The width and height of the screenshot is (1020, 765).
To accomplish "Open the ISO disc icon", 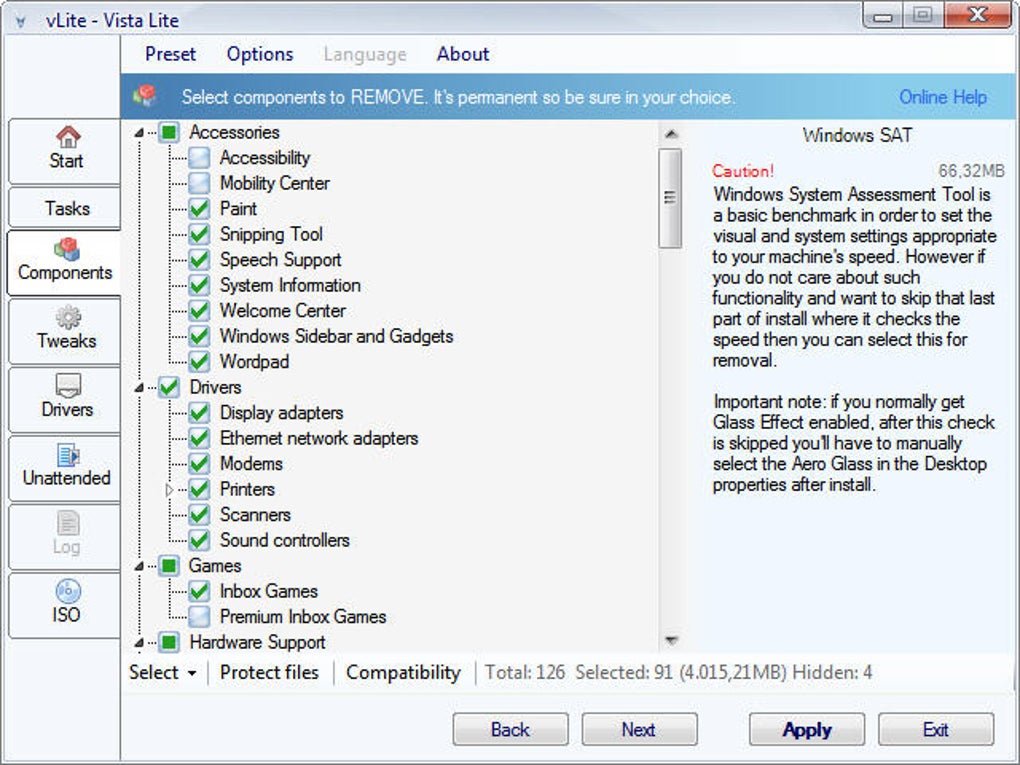I will click(x=68, y=591).
